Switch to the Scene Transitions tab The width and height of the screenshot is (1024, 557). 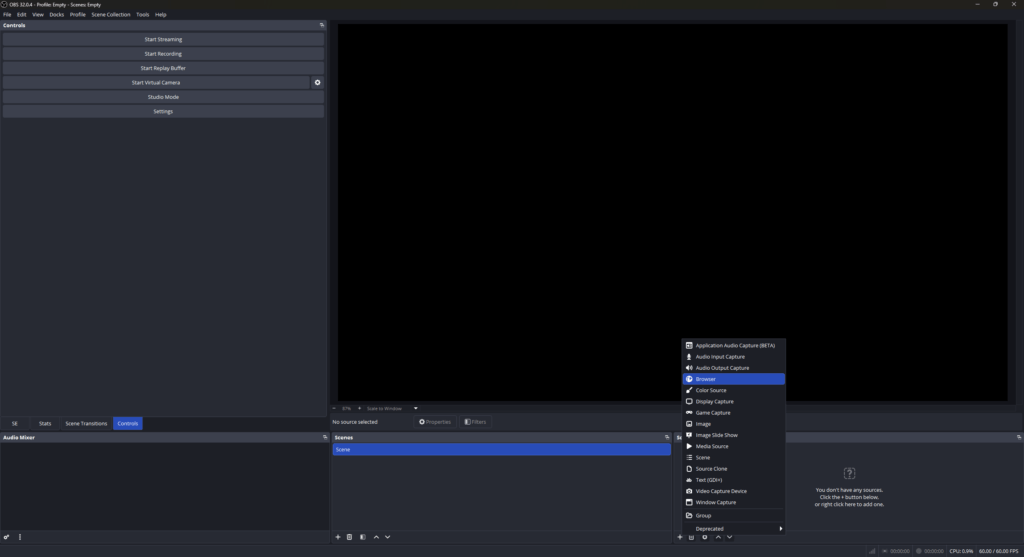point(86,424)
